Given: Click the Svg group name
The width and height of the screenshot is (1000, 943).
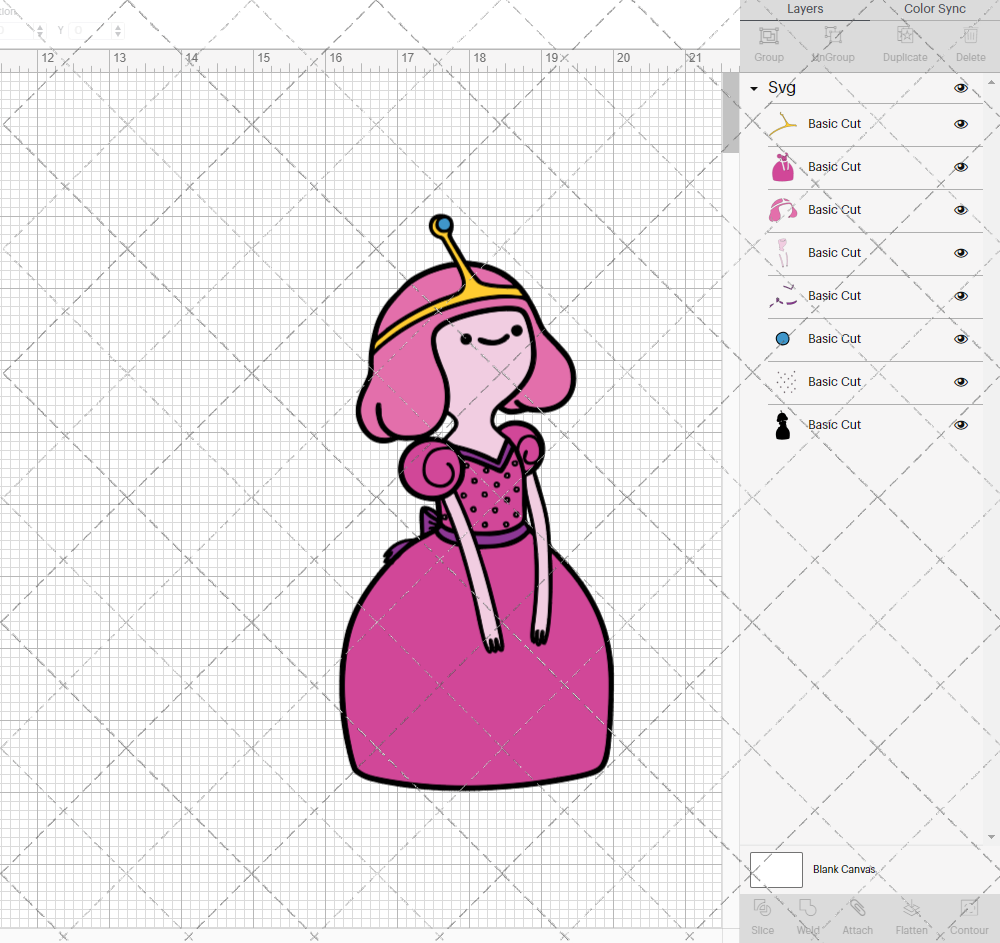Looking at the screenshot, I should 781,87.
